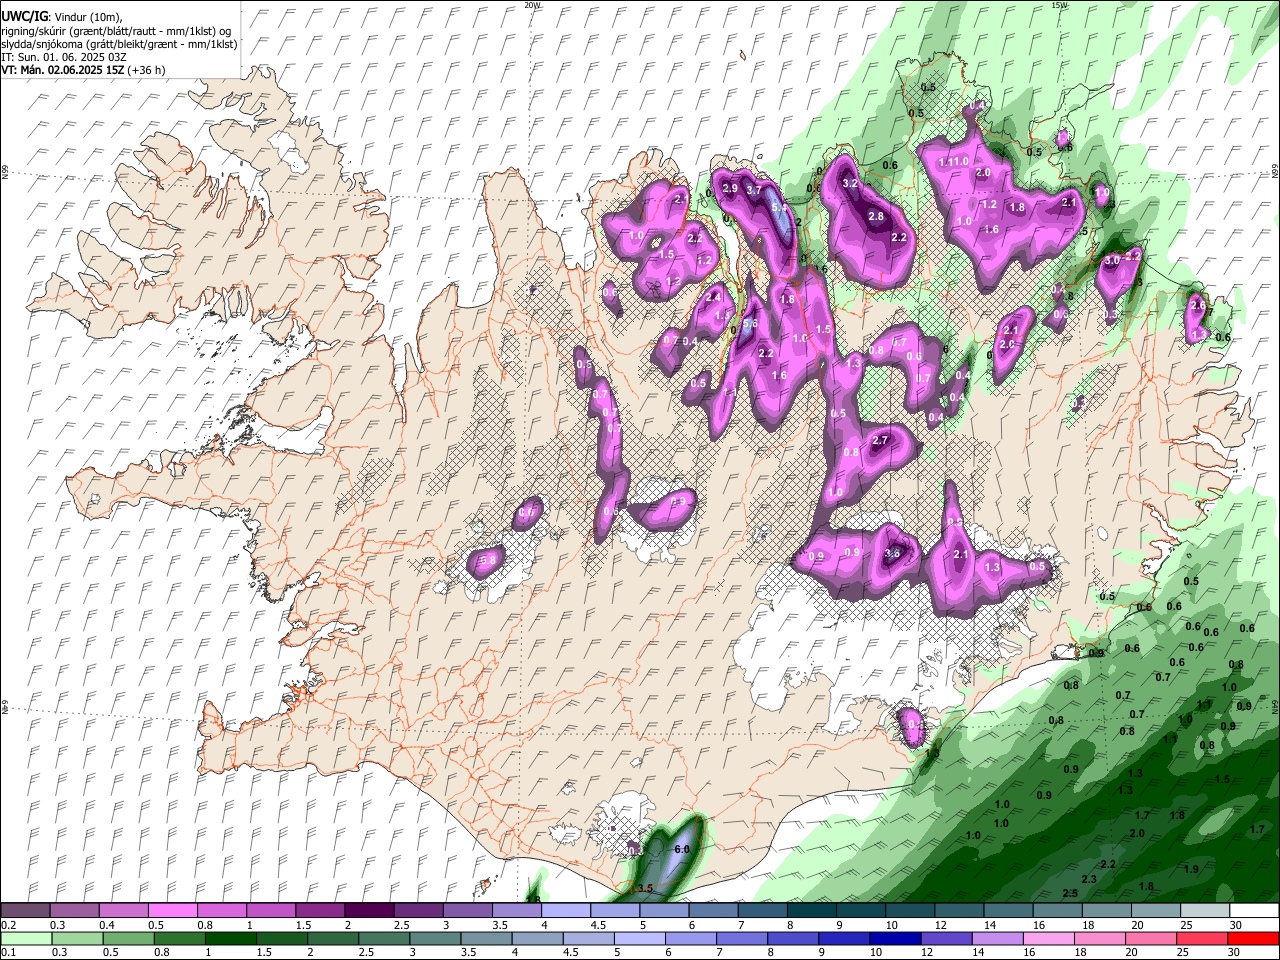The width and height of the screenshot is (1280, 960).
Task: Click the 0.2 label in the purple legend row
Action: click(x=8, y=925)
